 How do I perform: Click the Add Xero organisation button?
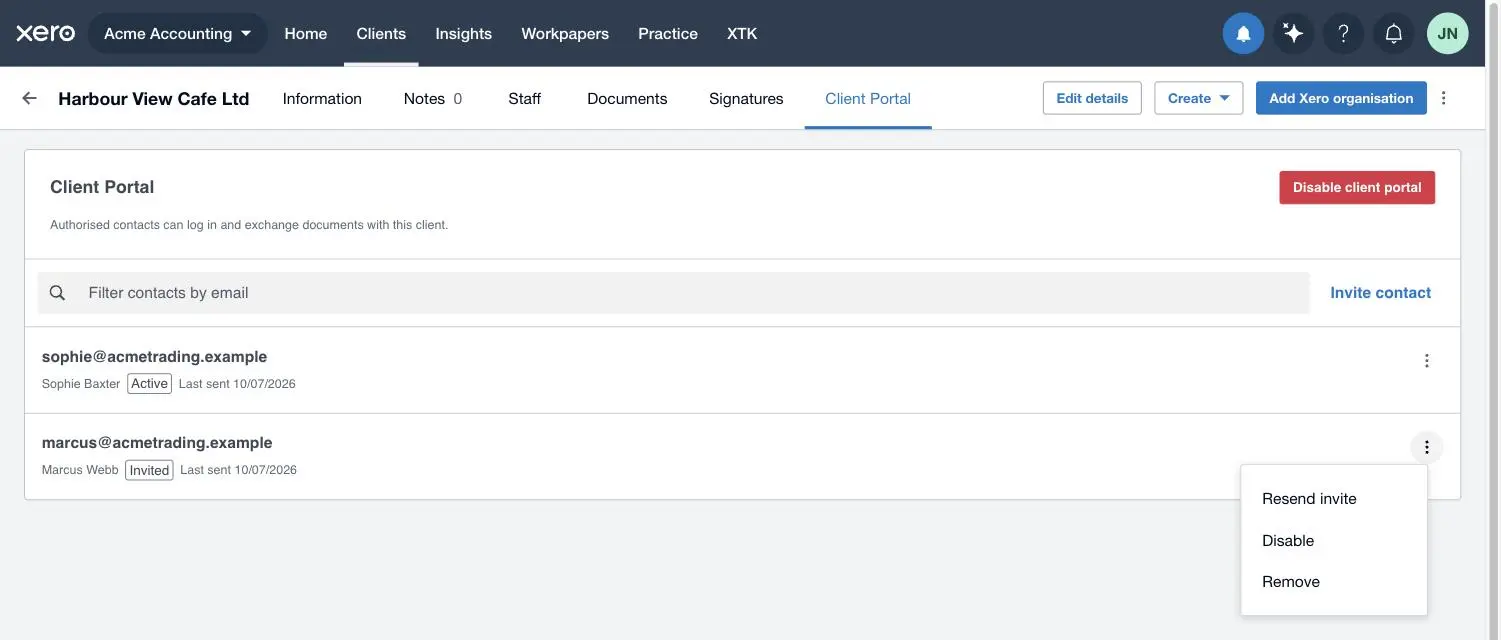click(x=1341, y=98)
